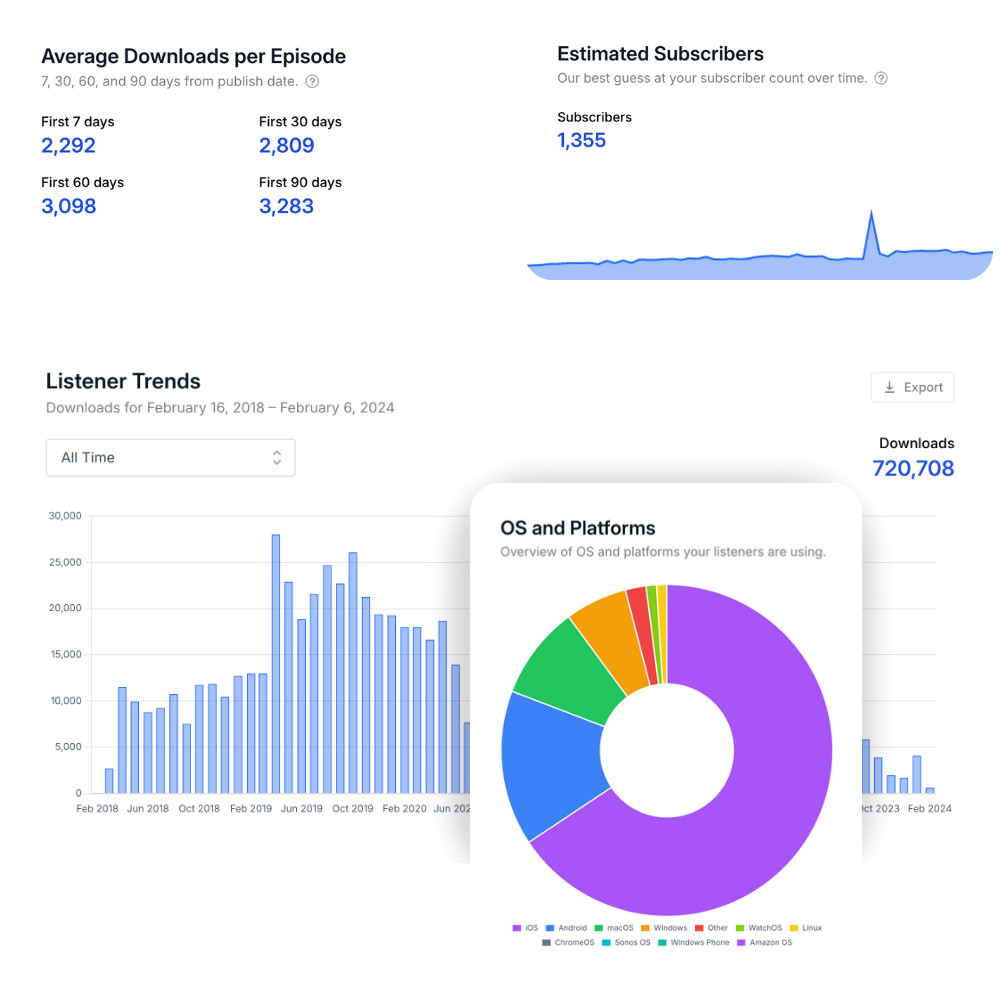
Task: Toggle the macOS legend entry
Action: coord(614,928)
